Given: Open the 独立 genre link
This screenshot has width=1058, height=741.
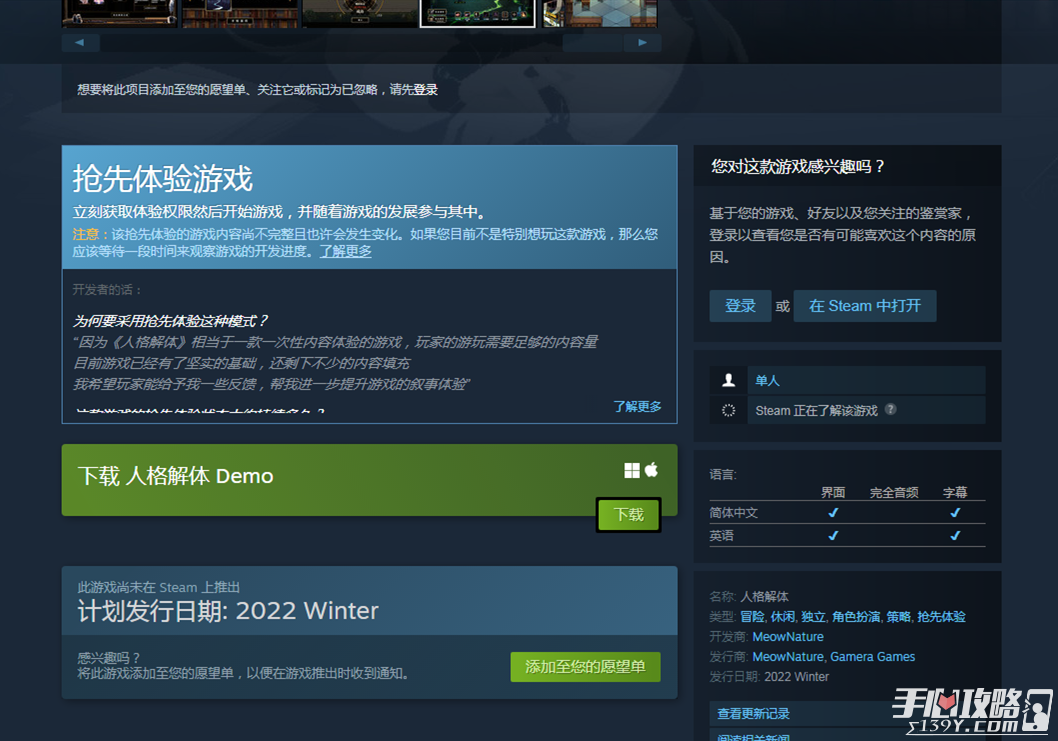Looking at the screenshot, I should pos(813,617).
